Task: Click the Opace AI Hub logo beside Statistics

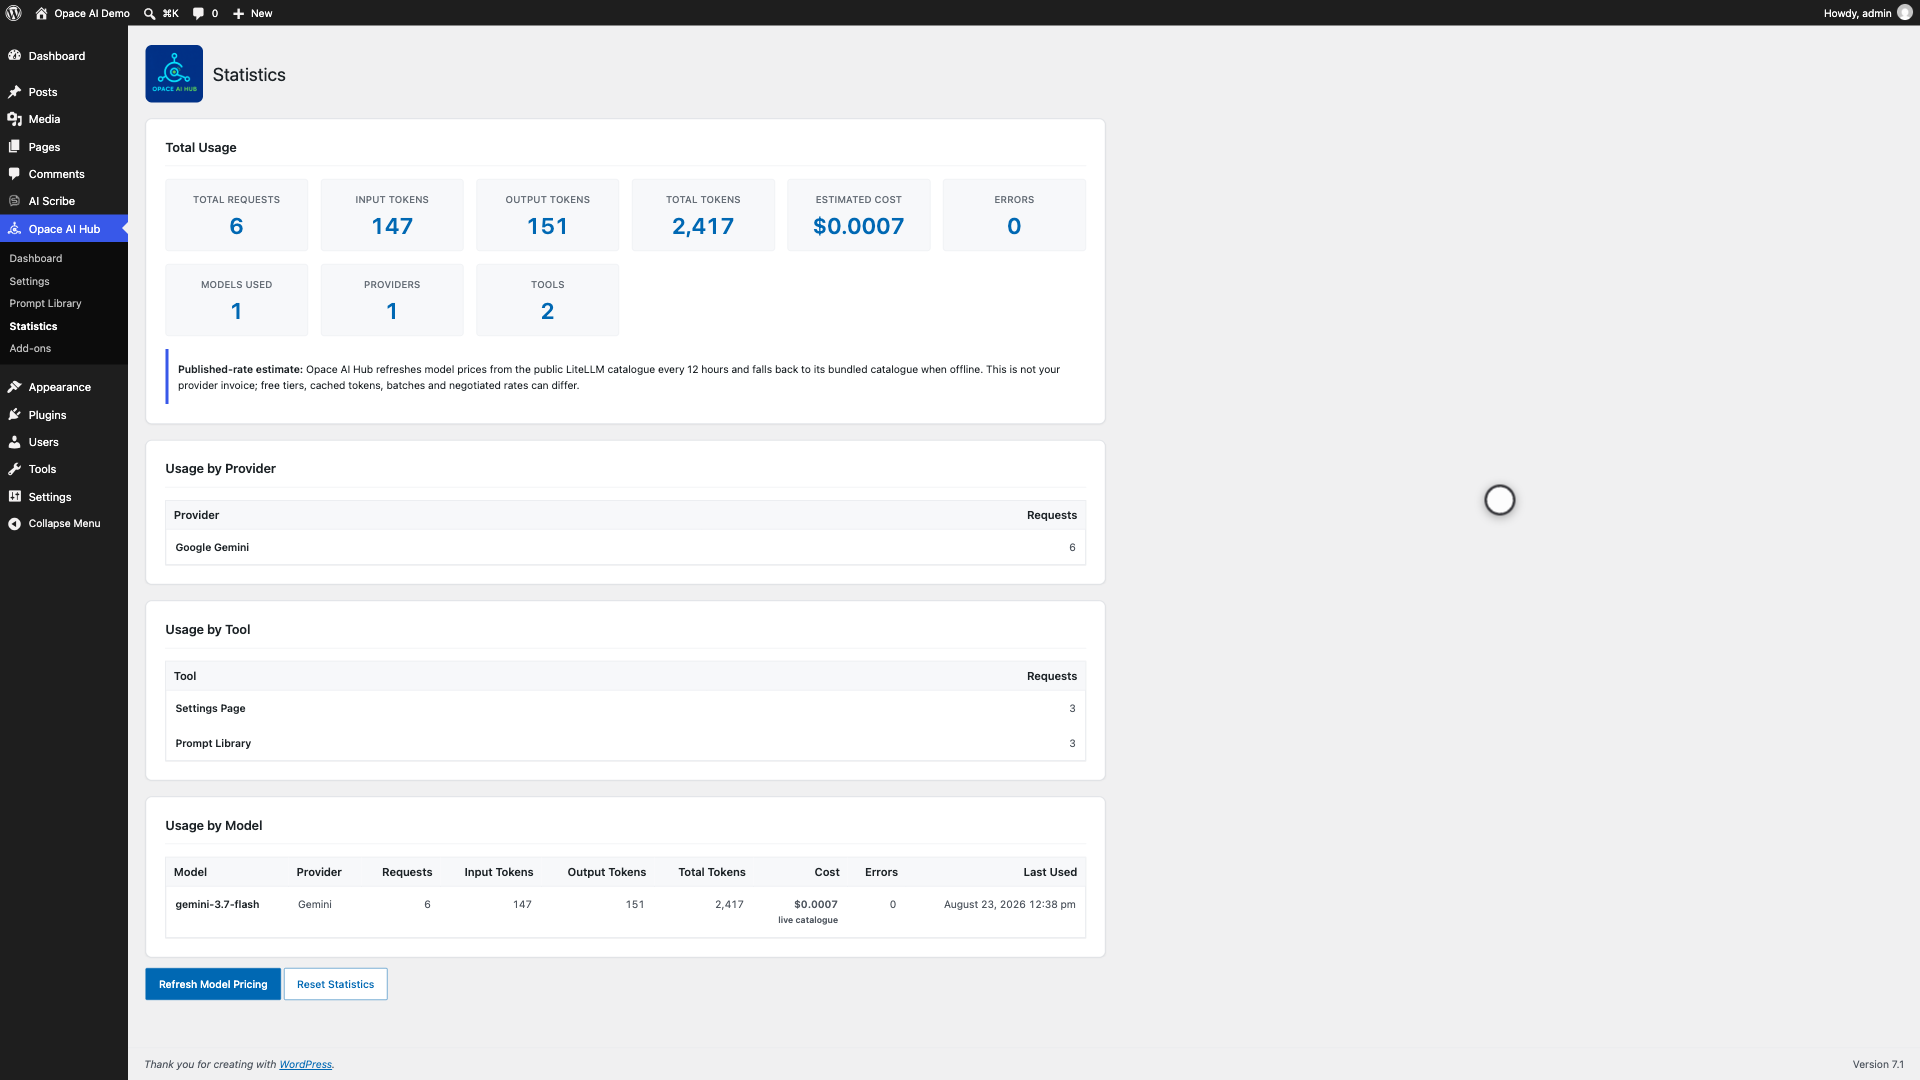Action: (174, 74)
